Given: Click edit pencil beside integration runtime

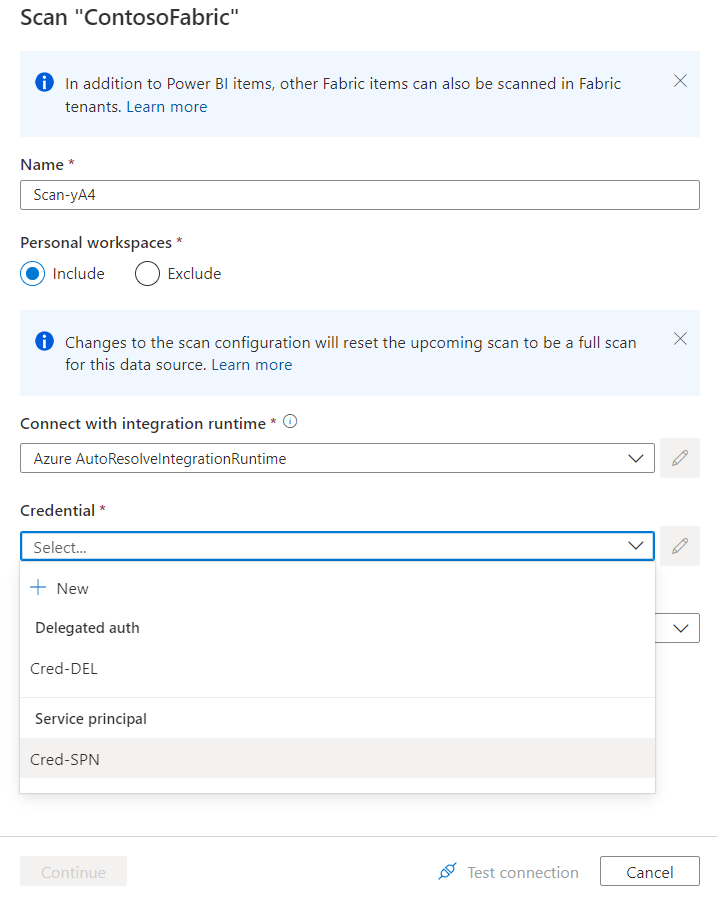Looking at the screenshot, I should pyautogui.click(x=680, y=458).
